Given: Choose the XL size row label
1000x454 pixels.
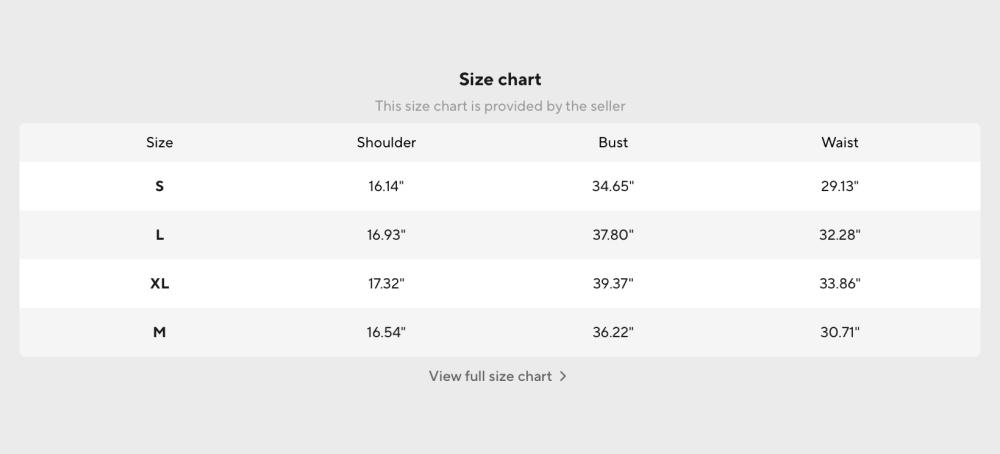Looking at the screenshot, I should point(159,284).
